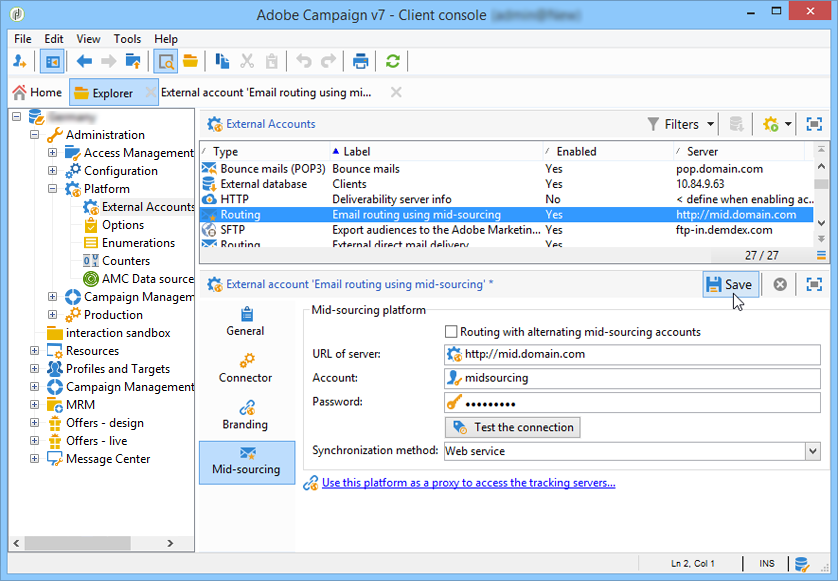Viewport: 838px width, 581px height.
Task: Select Enumerations in the tree
Action: (x=138, y=243)
